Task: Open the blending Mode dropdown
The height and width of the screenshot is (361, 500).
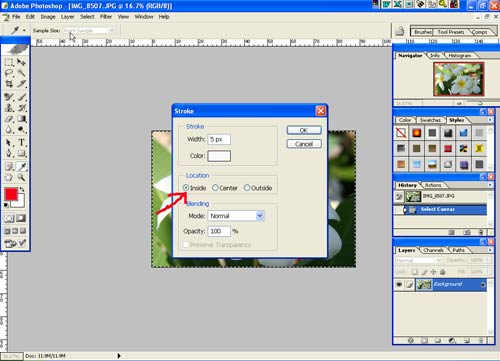Action: pos(260,216)
